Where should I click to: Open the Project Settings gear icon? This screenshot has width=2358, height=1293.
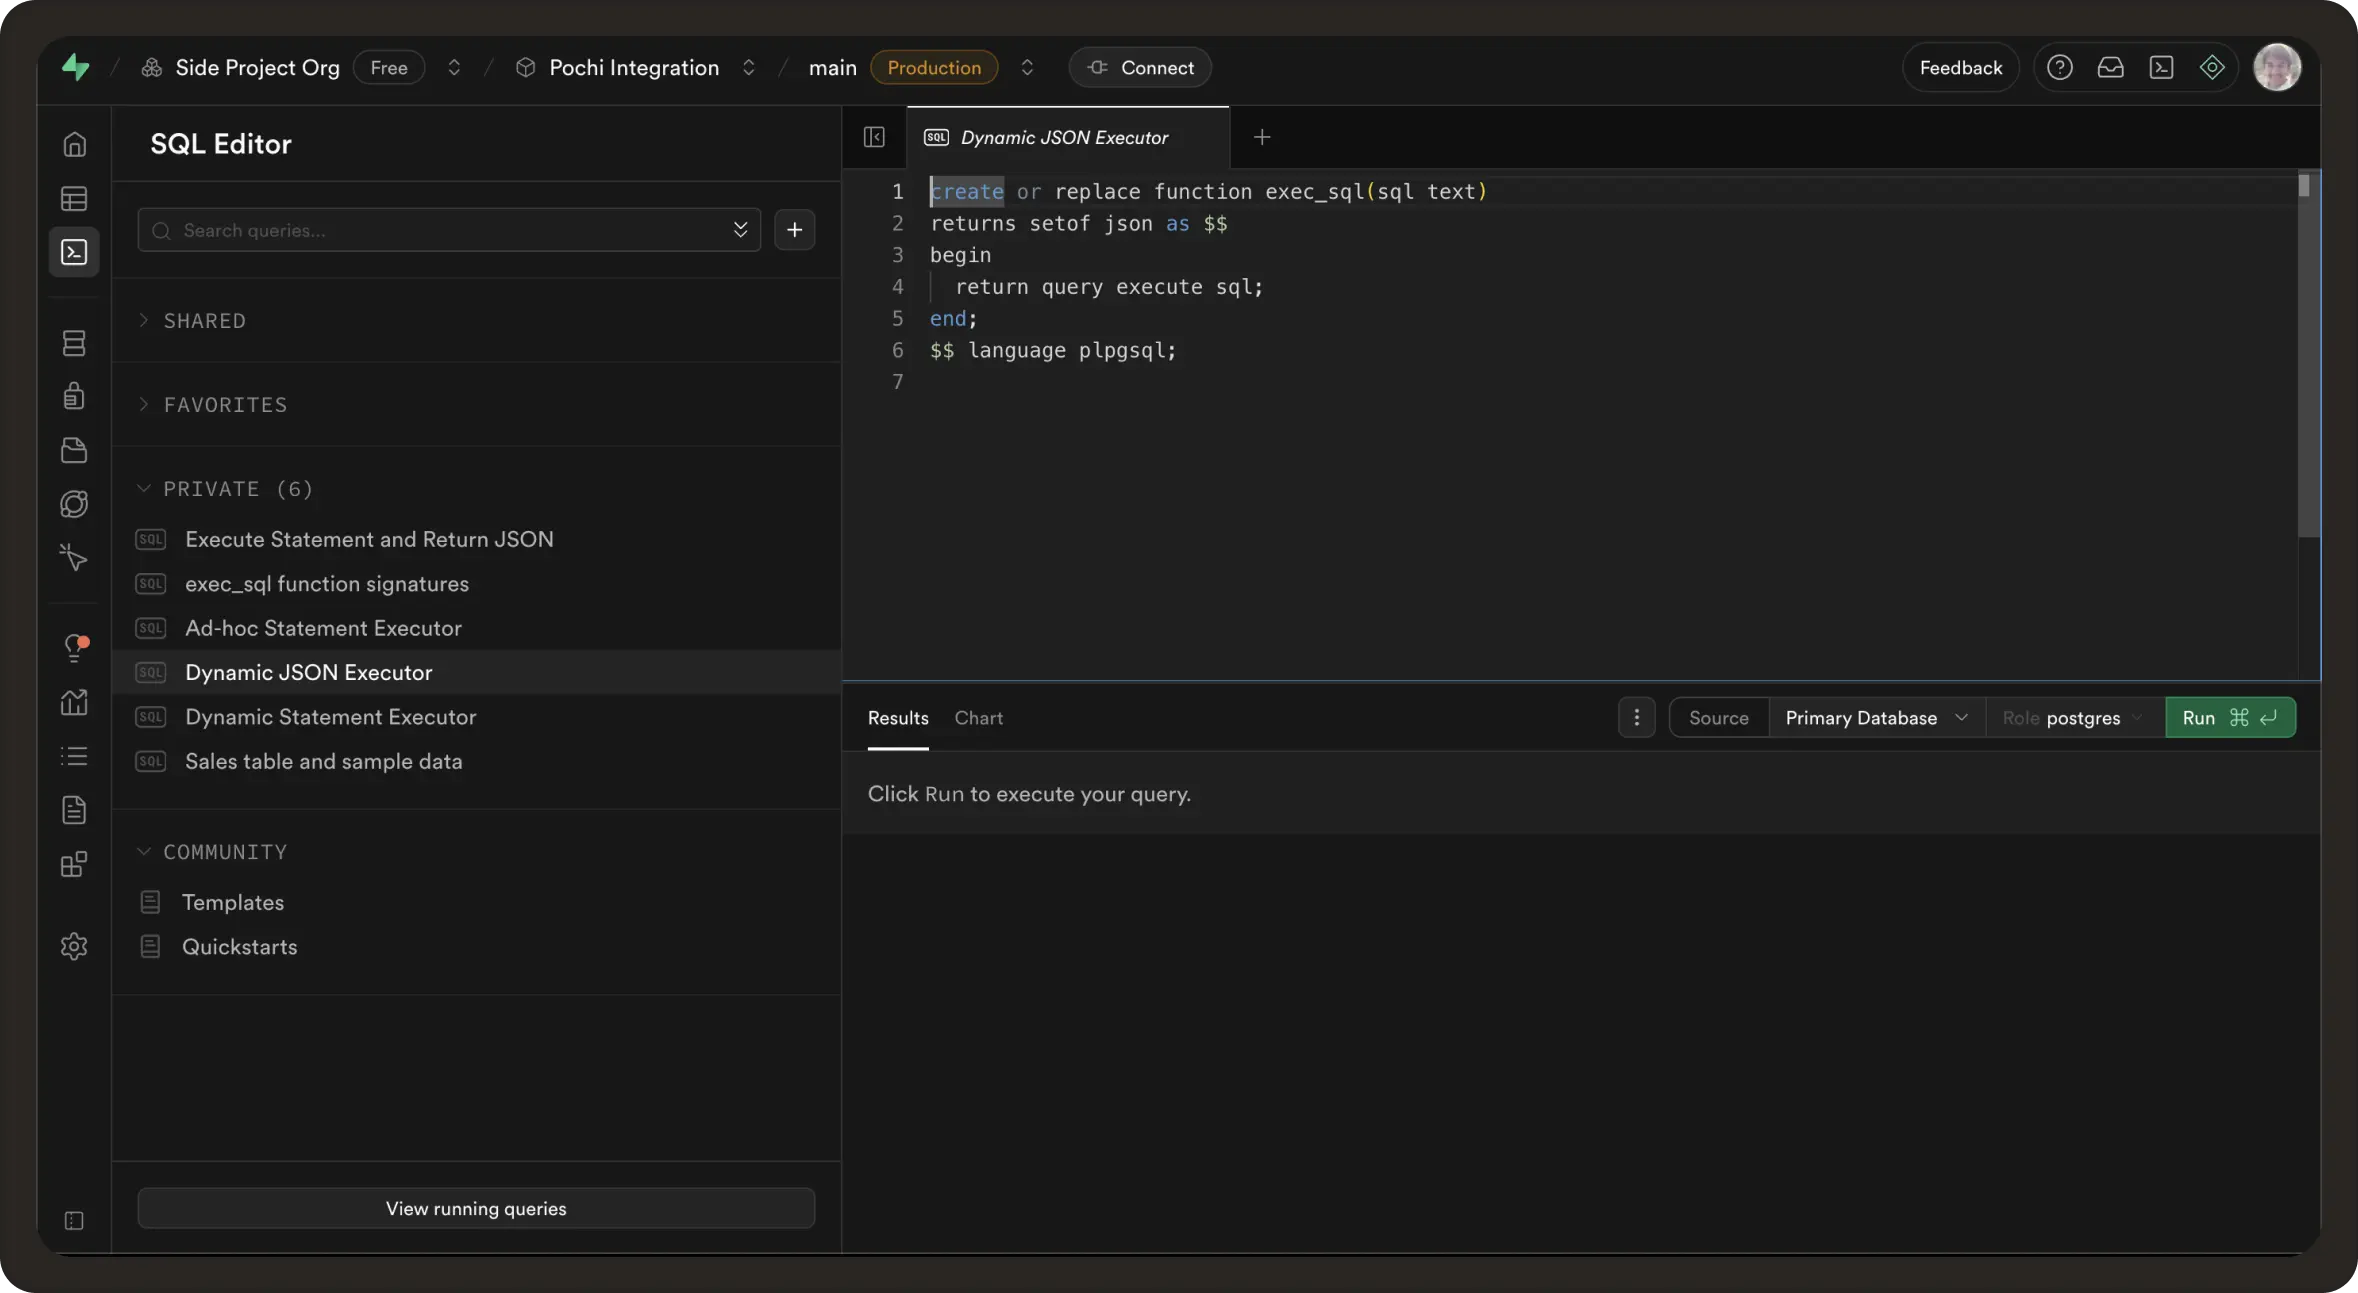pyautogui.click(x=74, y=946)
